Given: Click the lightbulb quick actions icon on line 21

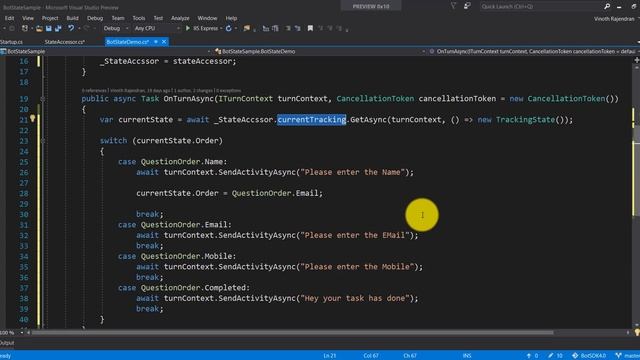Looking at the screenshot, I should (x=33, y=119).
